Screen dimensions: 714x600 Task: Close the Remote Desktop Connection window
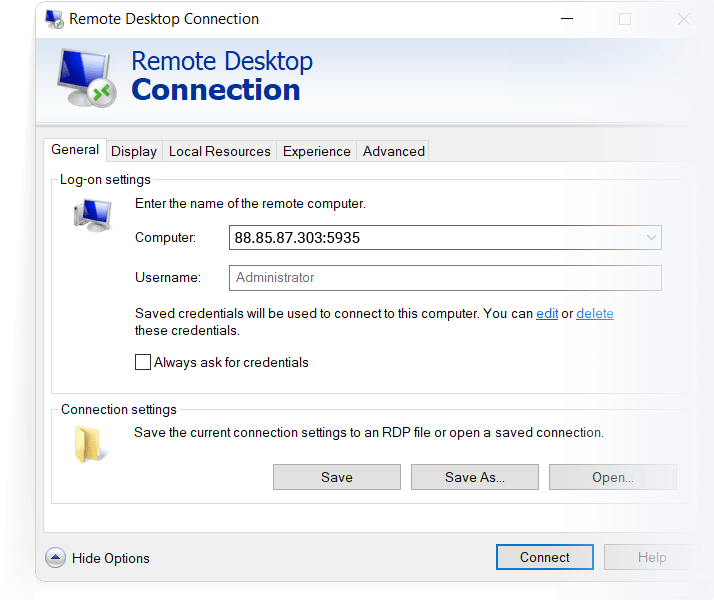click(x=683, y=19)
